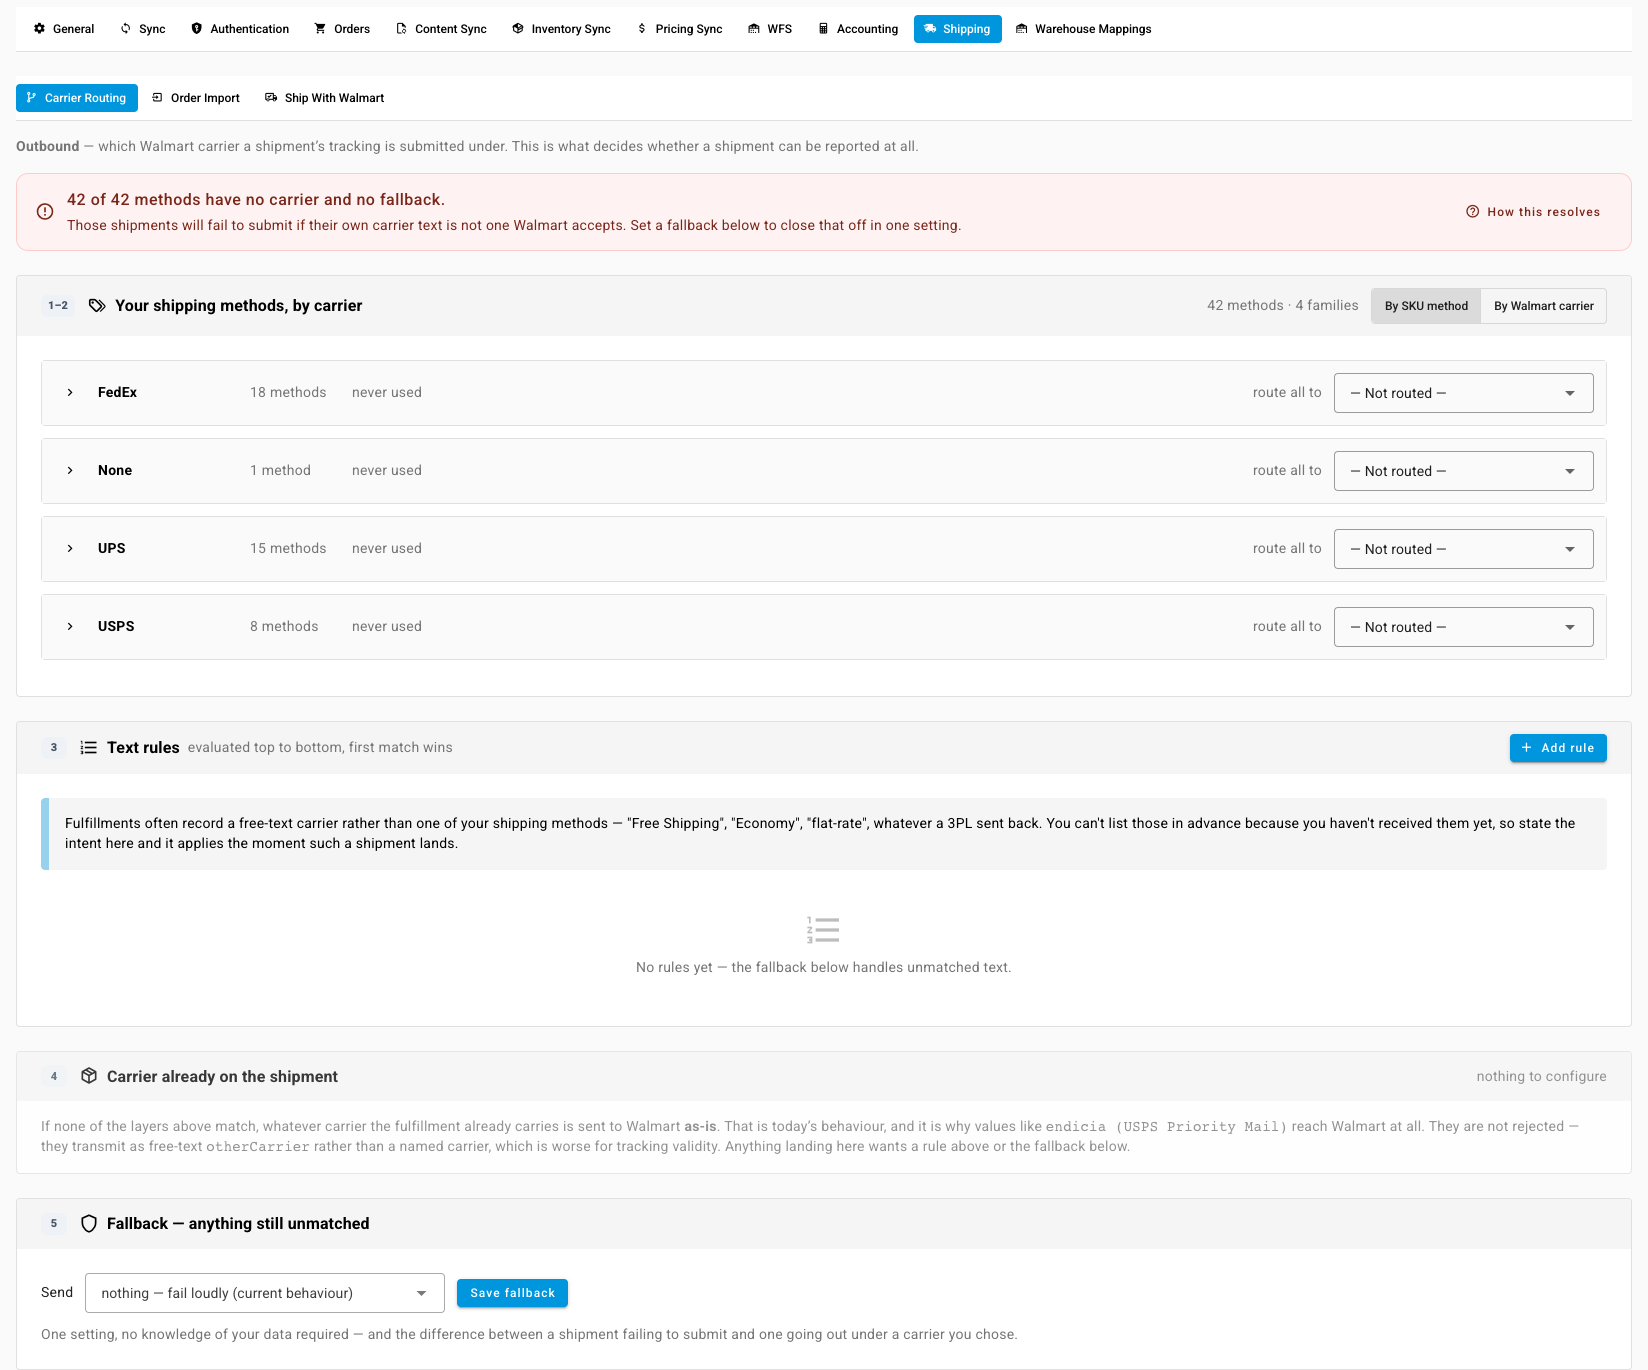Open the Content Sync tab

point(441,29)
